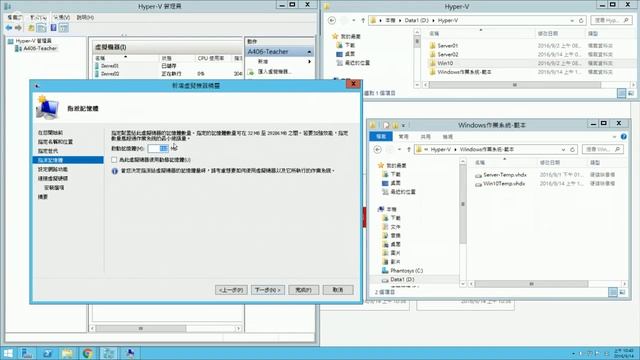This screenshot has width=640, height=360.
Task: Switch to details view in Hyper-V Explorer
Action: pyautogui.click(x=621, y=93)
